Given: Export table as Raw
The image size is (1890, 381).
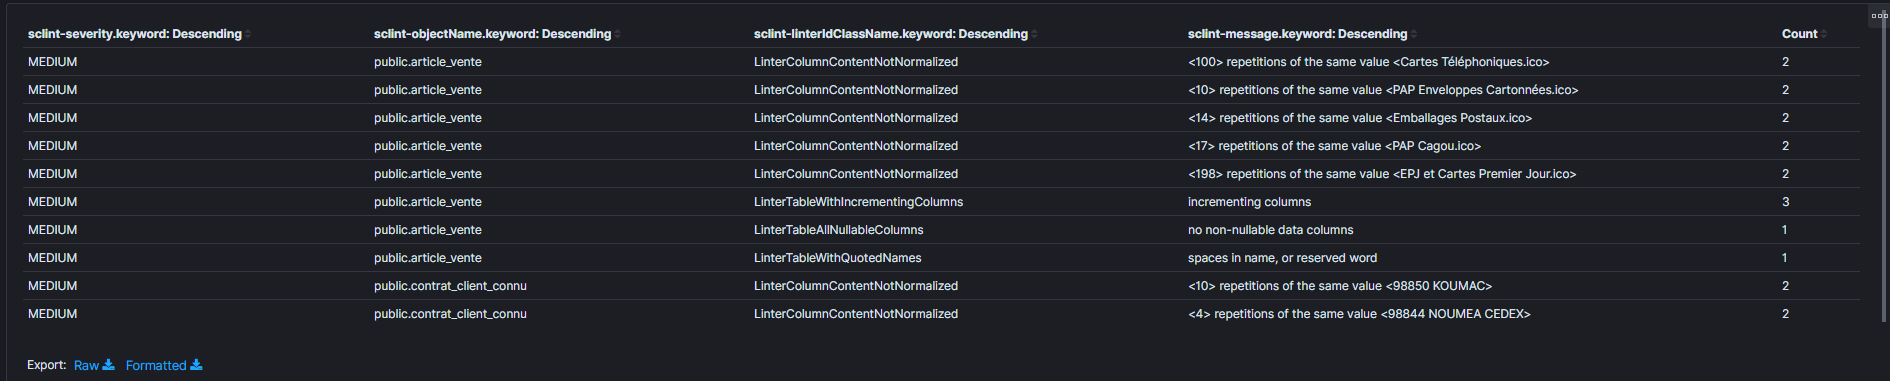Looking at the screenshot, I should point(86,366).
